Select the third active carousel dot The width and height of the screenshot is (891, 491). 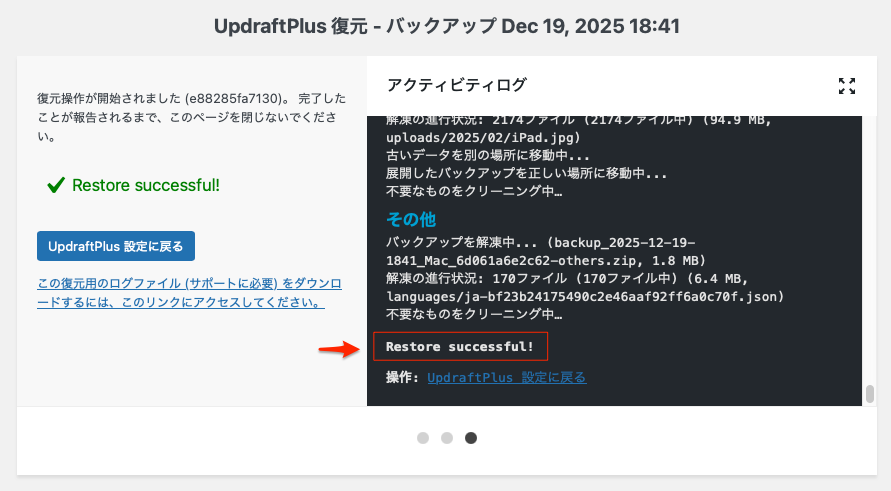[471, 438]
